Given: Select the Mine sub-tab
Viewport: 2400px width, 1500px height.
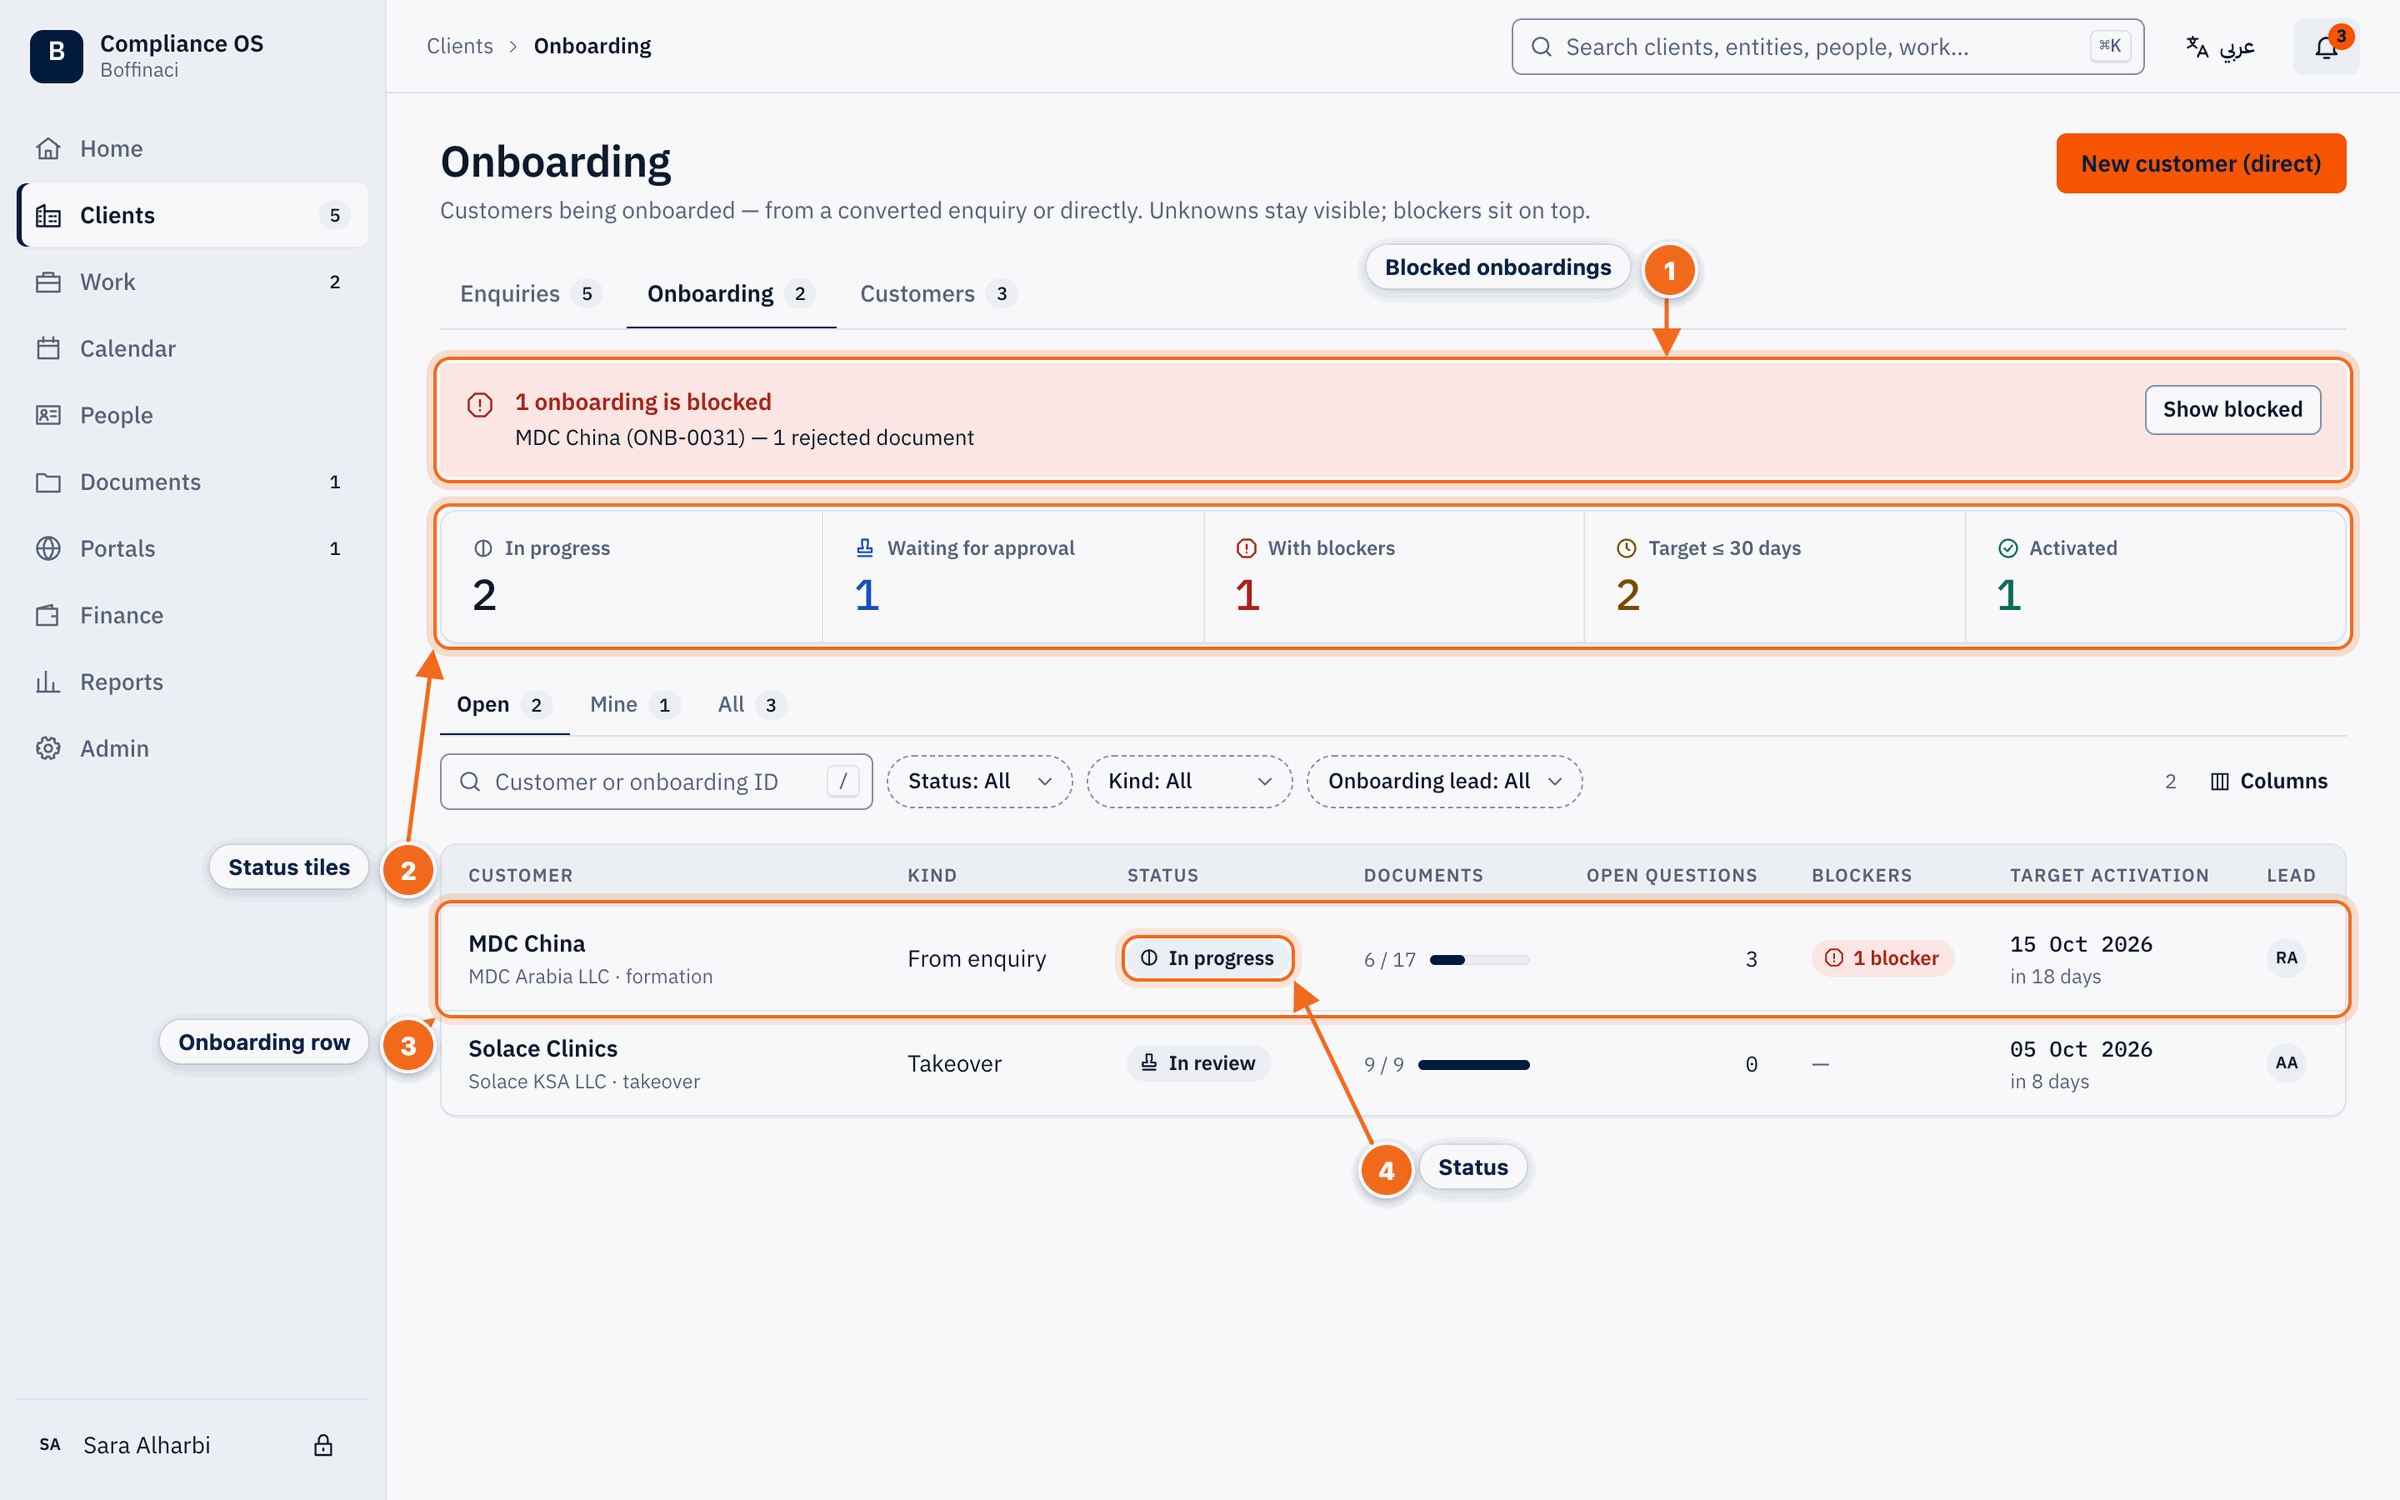Looking at the screenshot, I should [634, 705].
